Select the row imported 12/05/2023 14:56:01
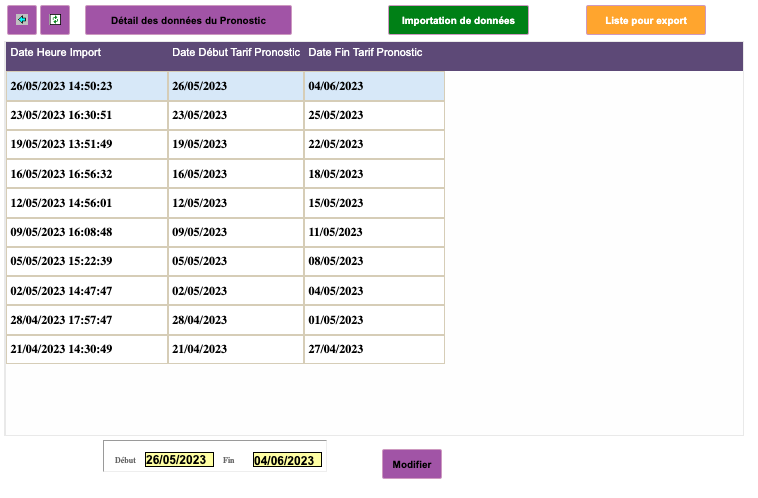 tap(225, 203)
